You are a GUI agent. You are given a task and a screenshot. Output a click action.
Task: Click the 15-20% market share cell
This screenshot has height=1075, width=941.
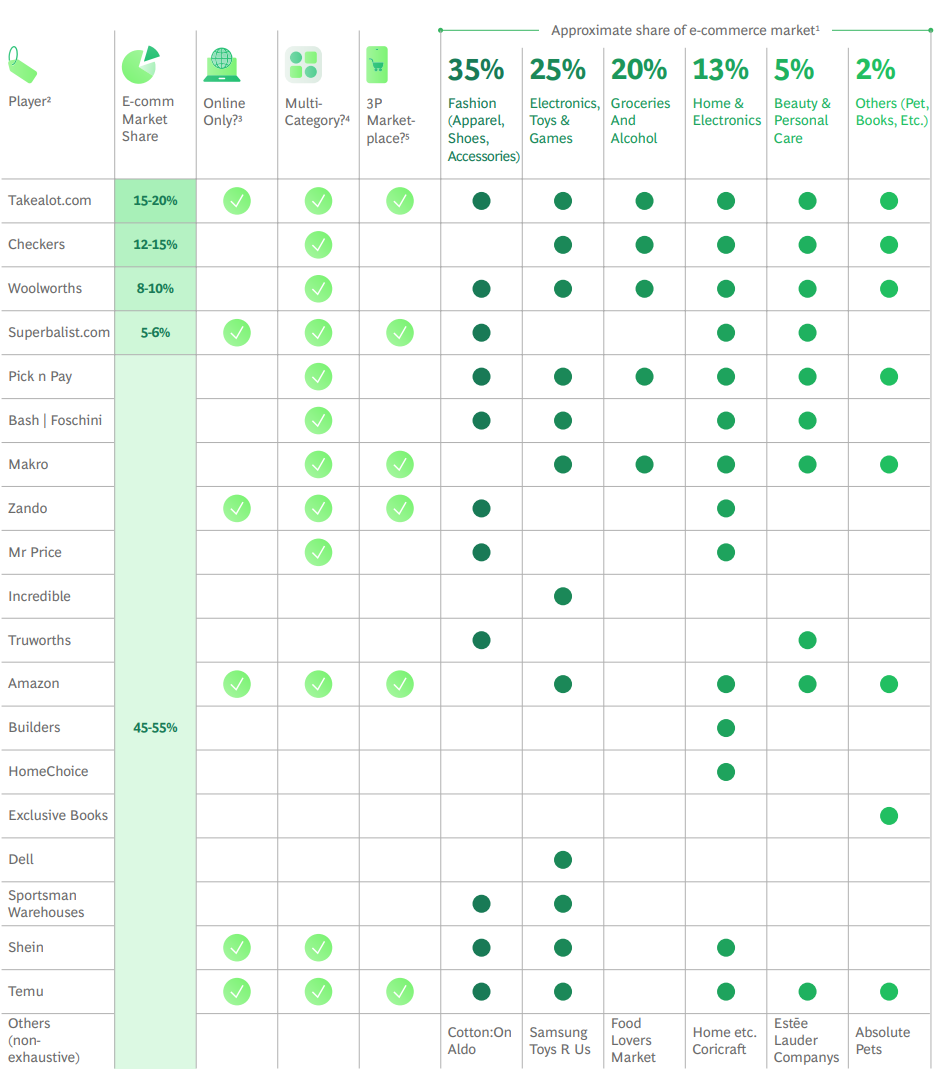tap(155, 201)
